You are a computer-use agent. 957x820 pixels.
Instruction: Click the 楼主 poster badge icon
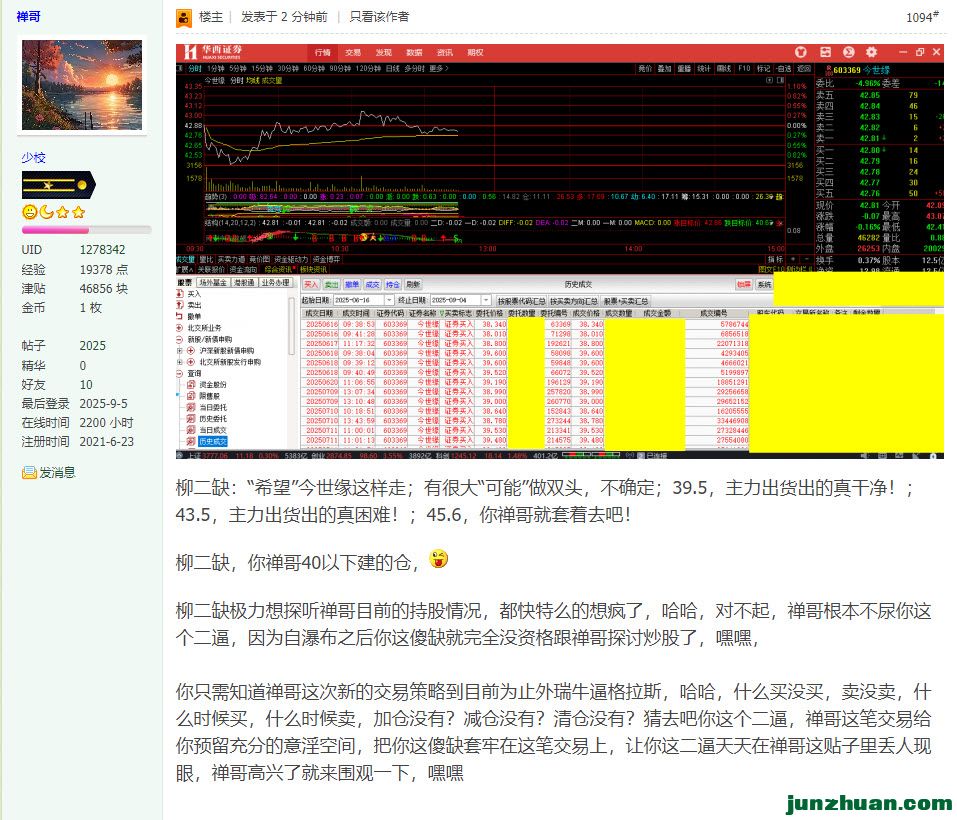(x=184, y=17)
